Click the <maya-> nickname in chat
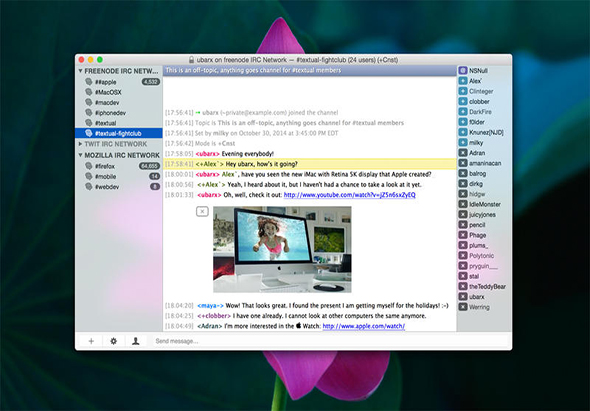This screenshot has width=590, height=411. (210, 306)
